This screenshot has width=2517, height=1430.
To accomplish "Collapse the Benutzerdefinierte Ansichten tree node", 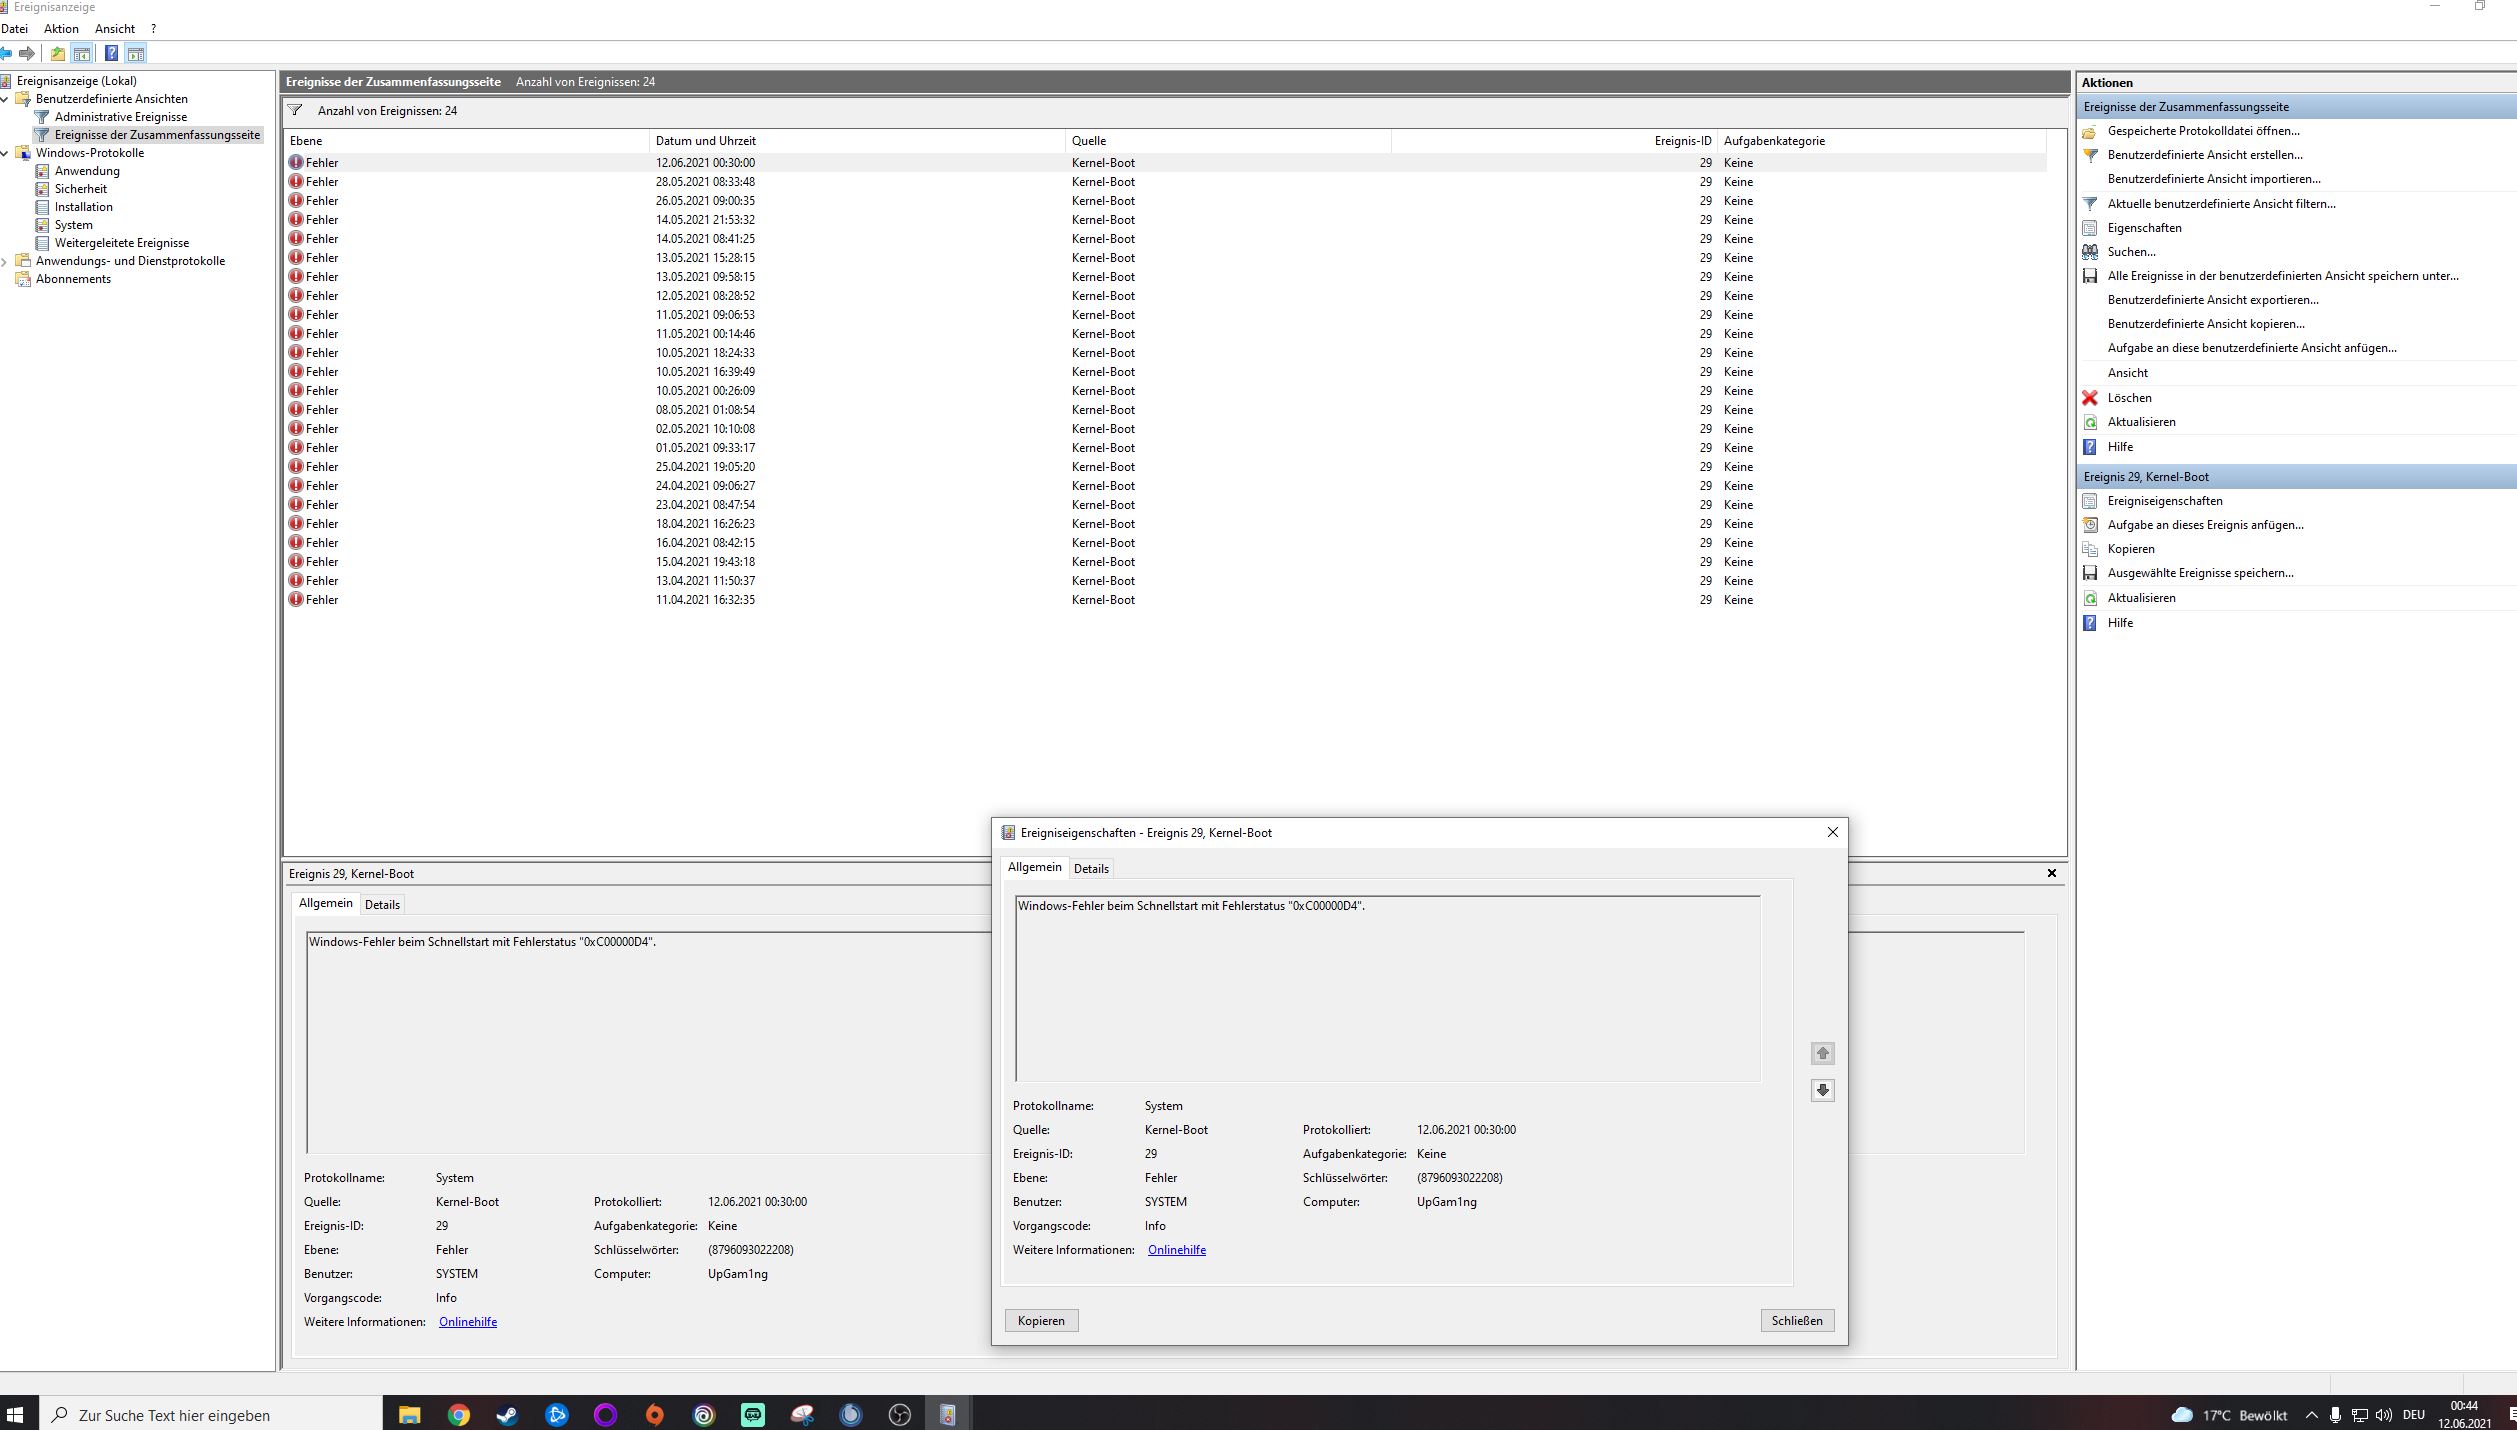I will pos(5,99).
